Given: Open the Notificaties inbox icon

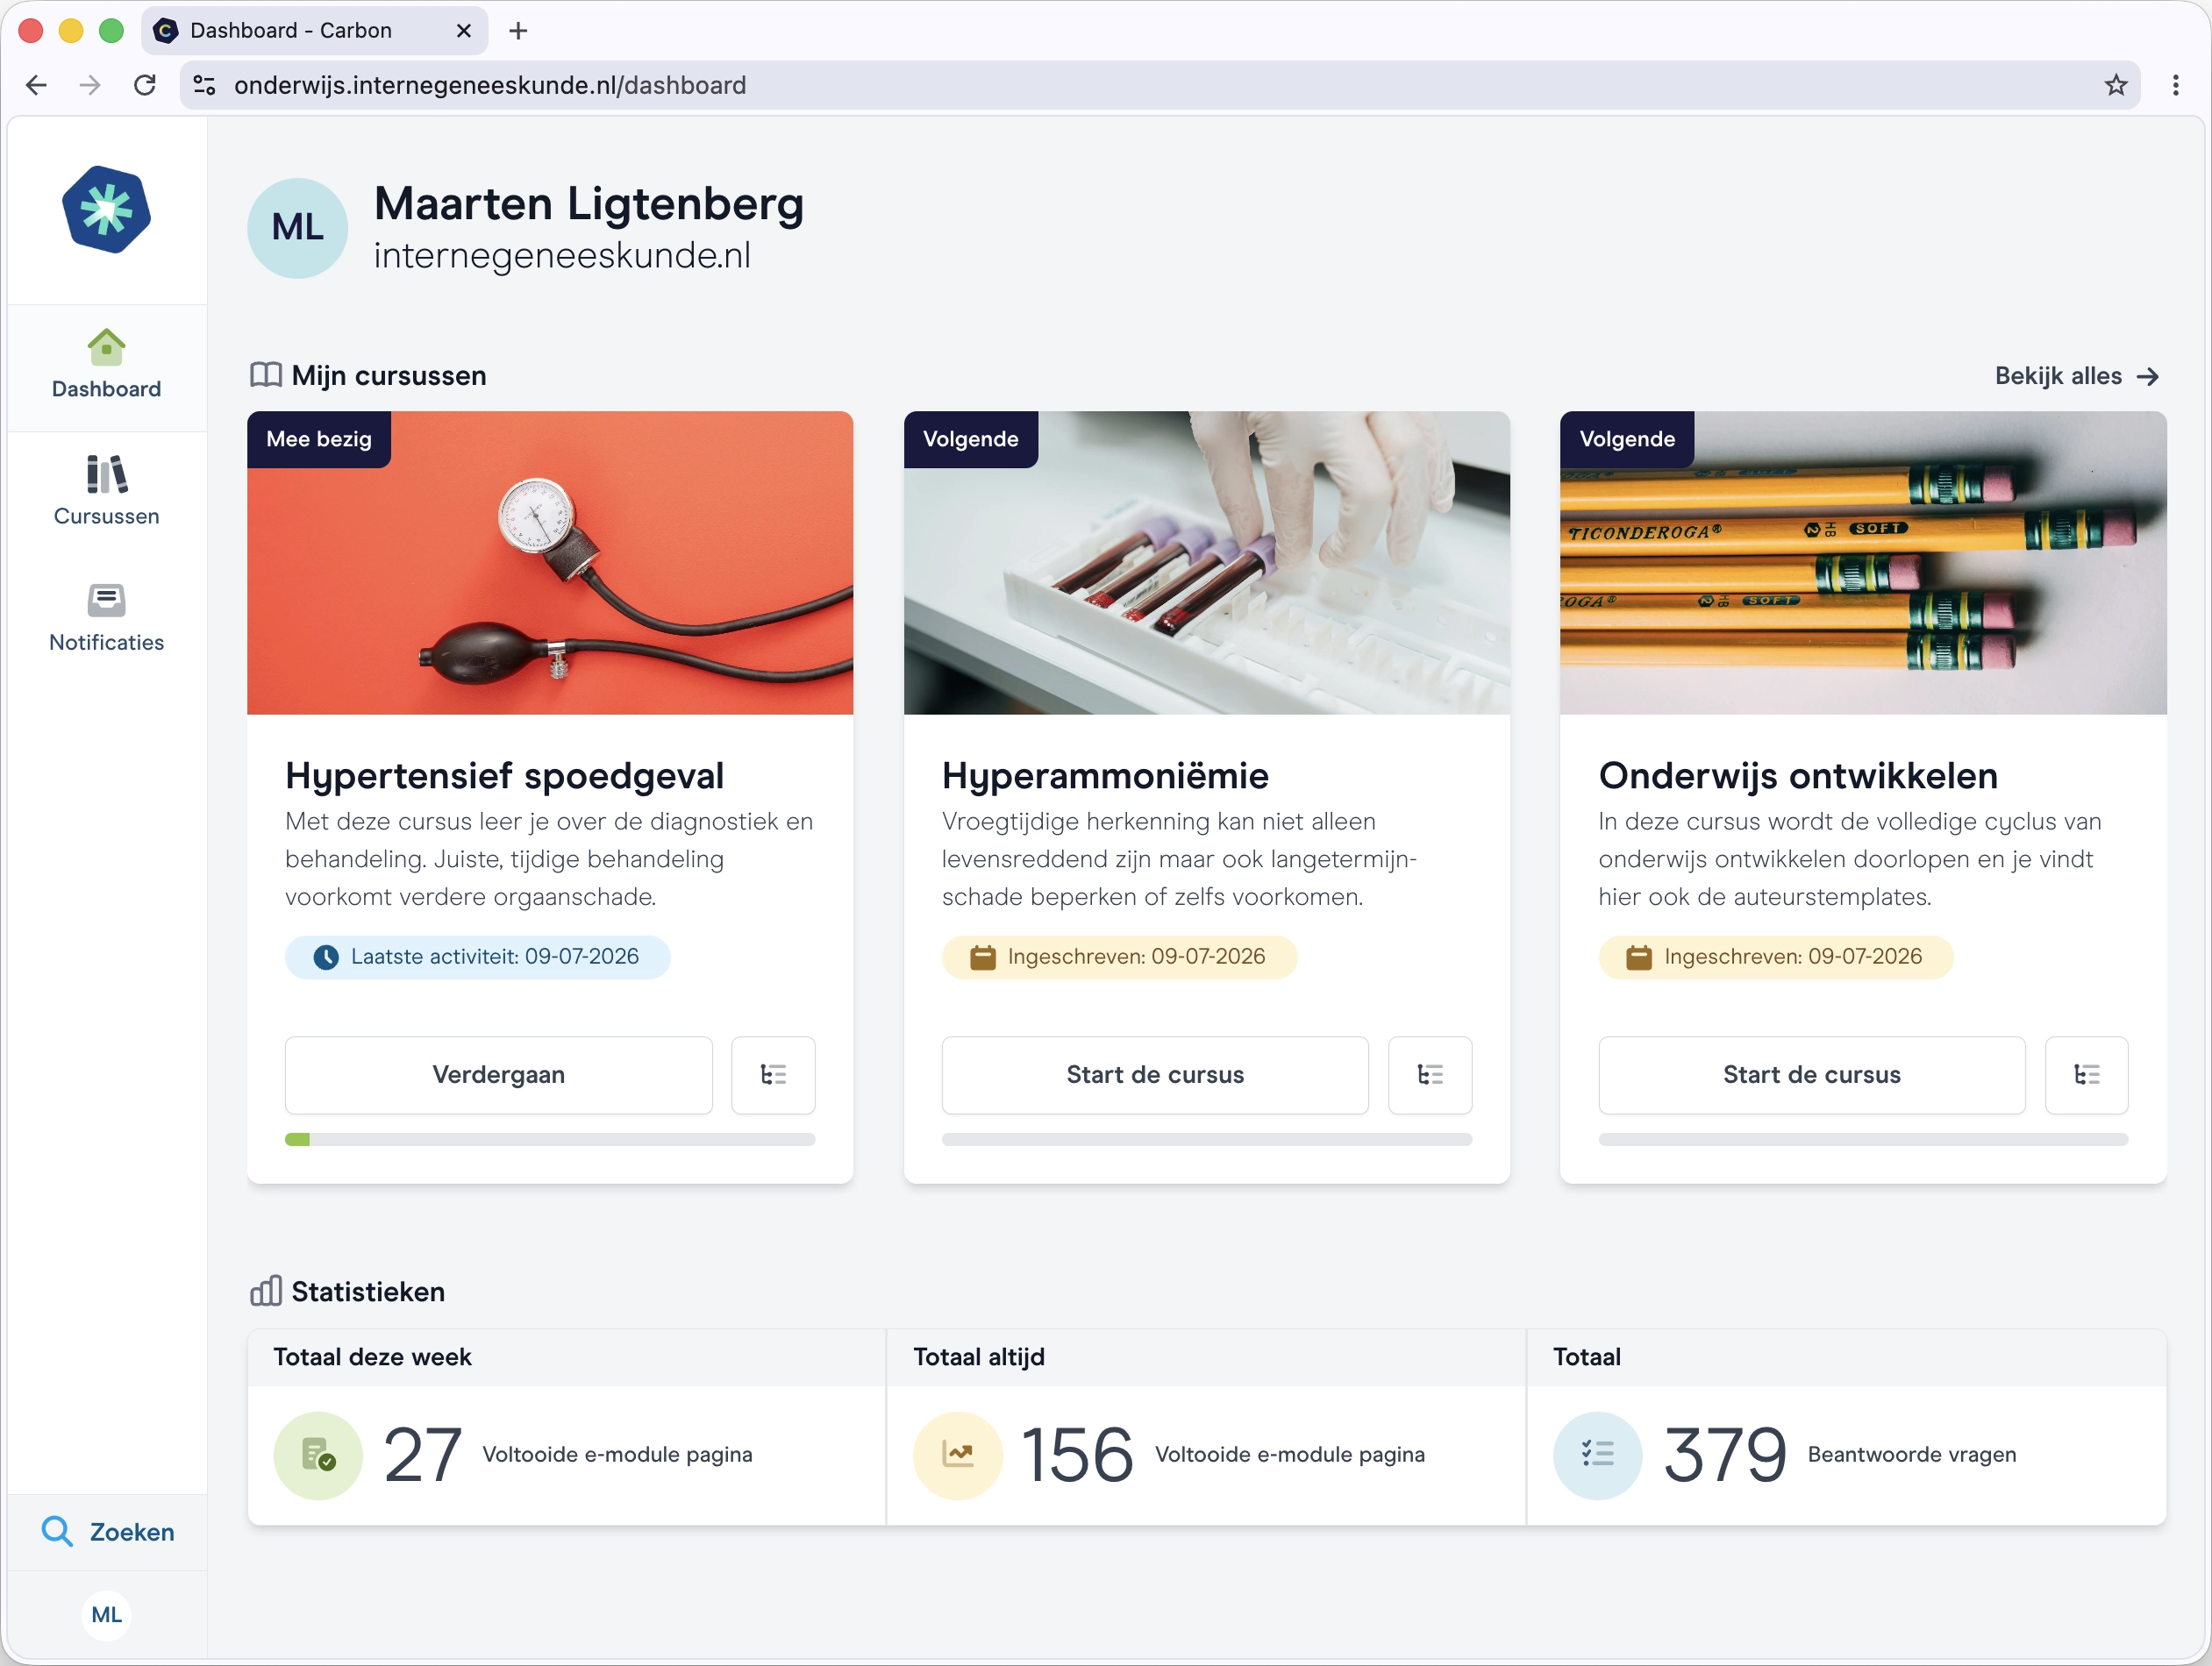Looking at the screenshot, I should tap(106, 600).
